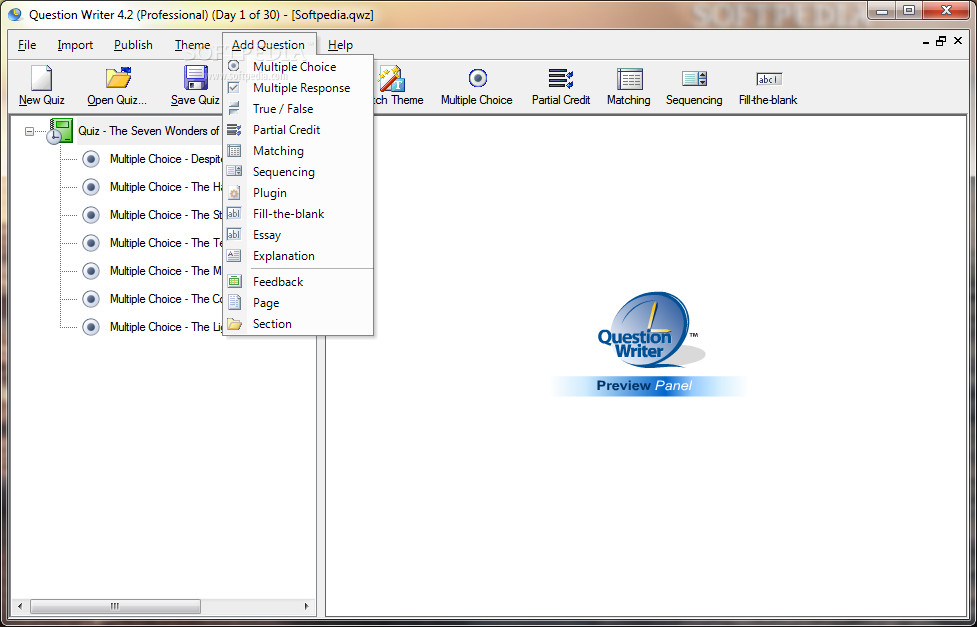This screenshot has width=977, height=627.
Task: Click the tree scrollbar left arrow
Action: tap(20, 606)
